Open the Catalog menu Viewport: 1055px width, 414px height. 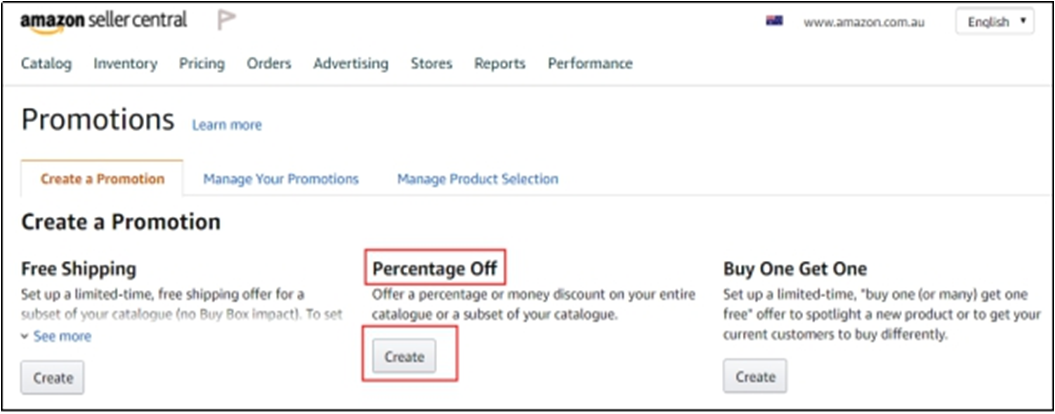(x=46, y=63)
